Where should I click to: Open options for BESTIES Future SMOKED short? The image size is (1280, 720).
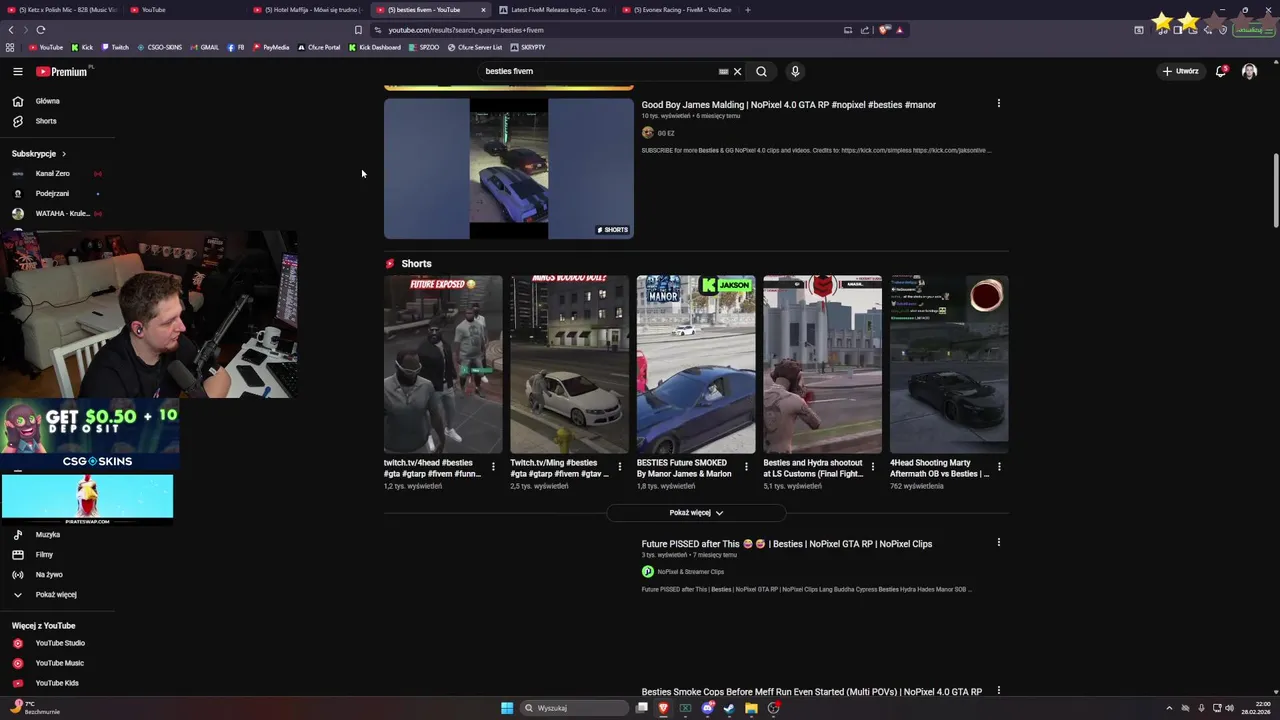(746, 467)
